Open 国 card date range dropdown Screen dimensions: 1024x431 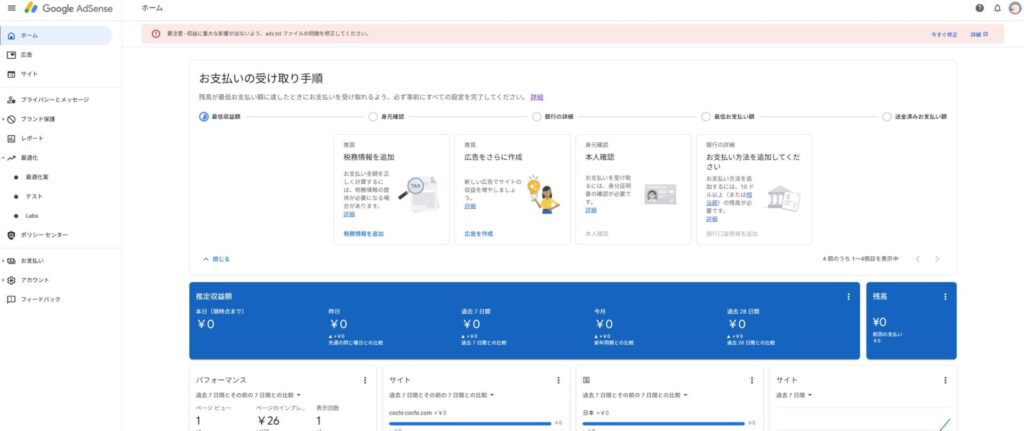point(635,395)
